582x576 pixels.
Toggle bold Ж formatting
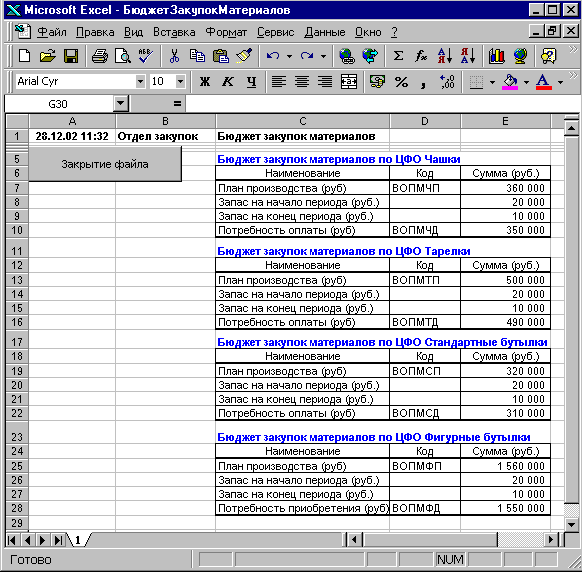click(205, 81)
